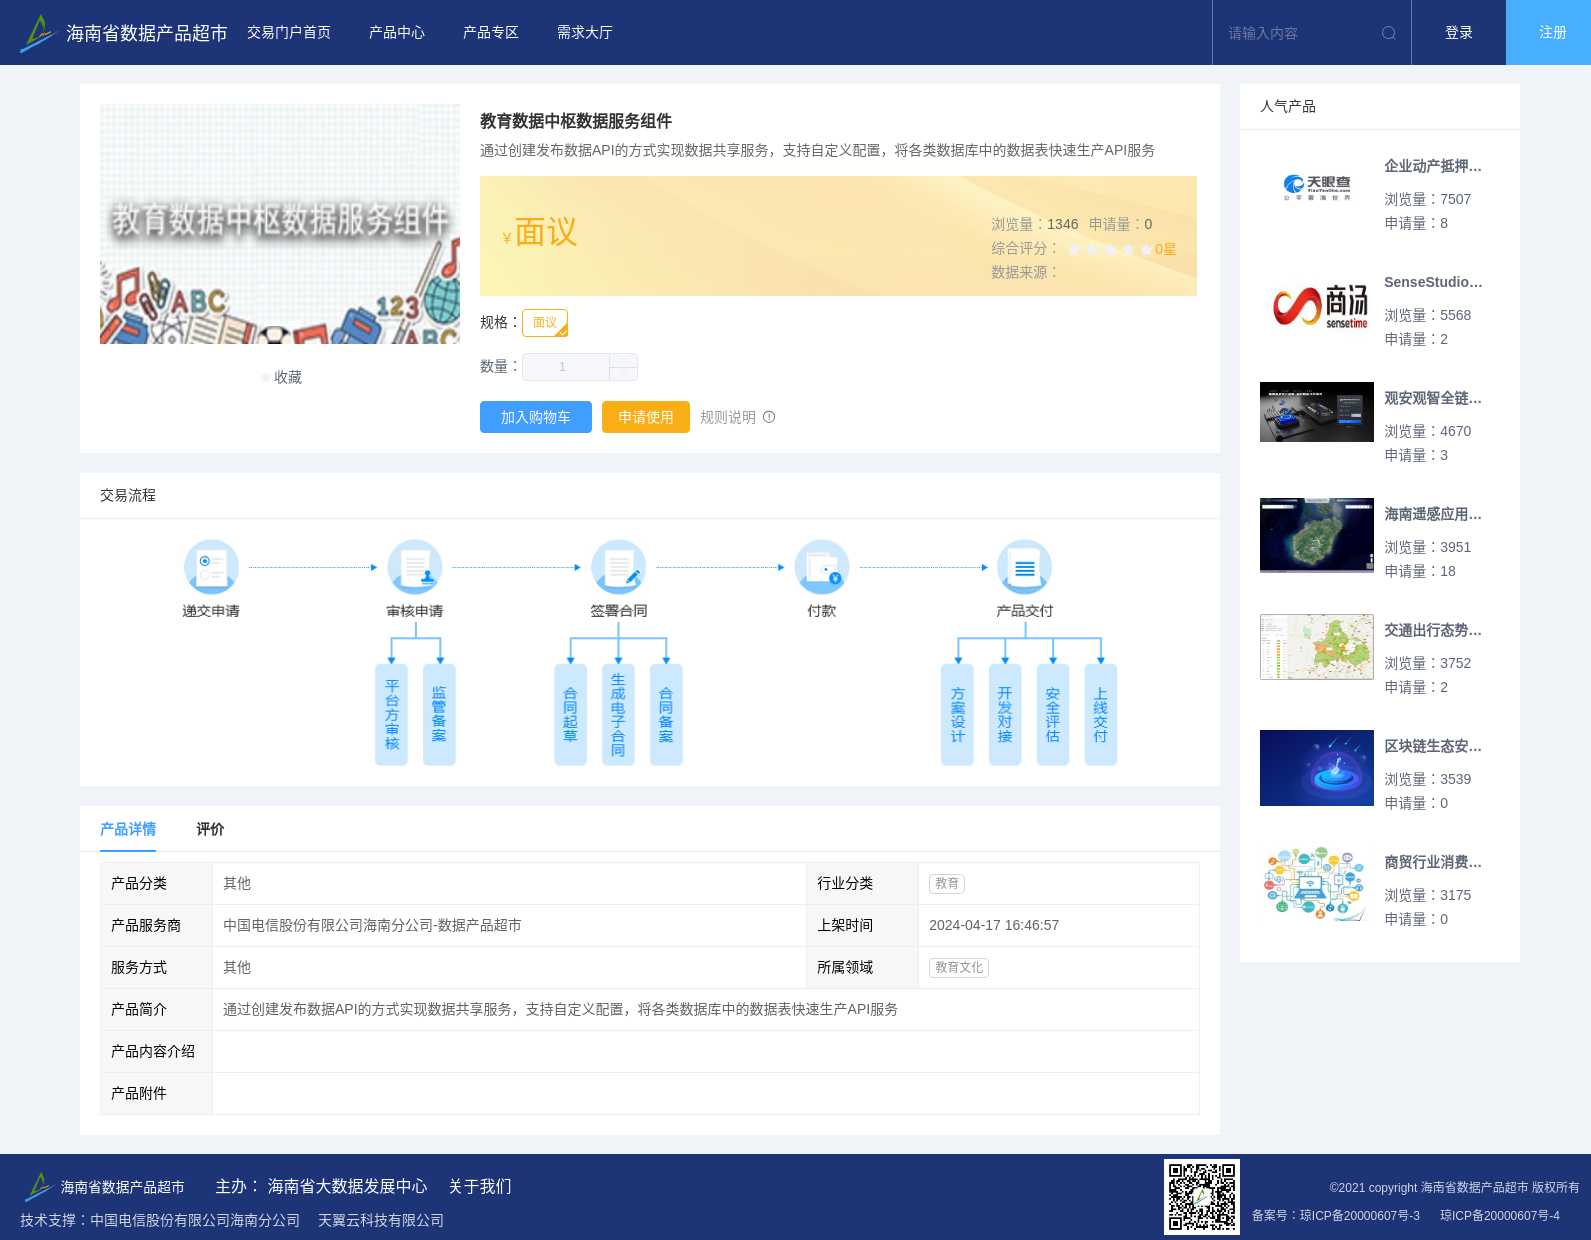Image resolution: width=1591 pixels, height=1240 pixels.
Task: Click the 琼ICP备20000607号-4 link
Action: [1500, 1215]
